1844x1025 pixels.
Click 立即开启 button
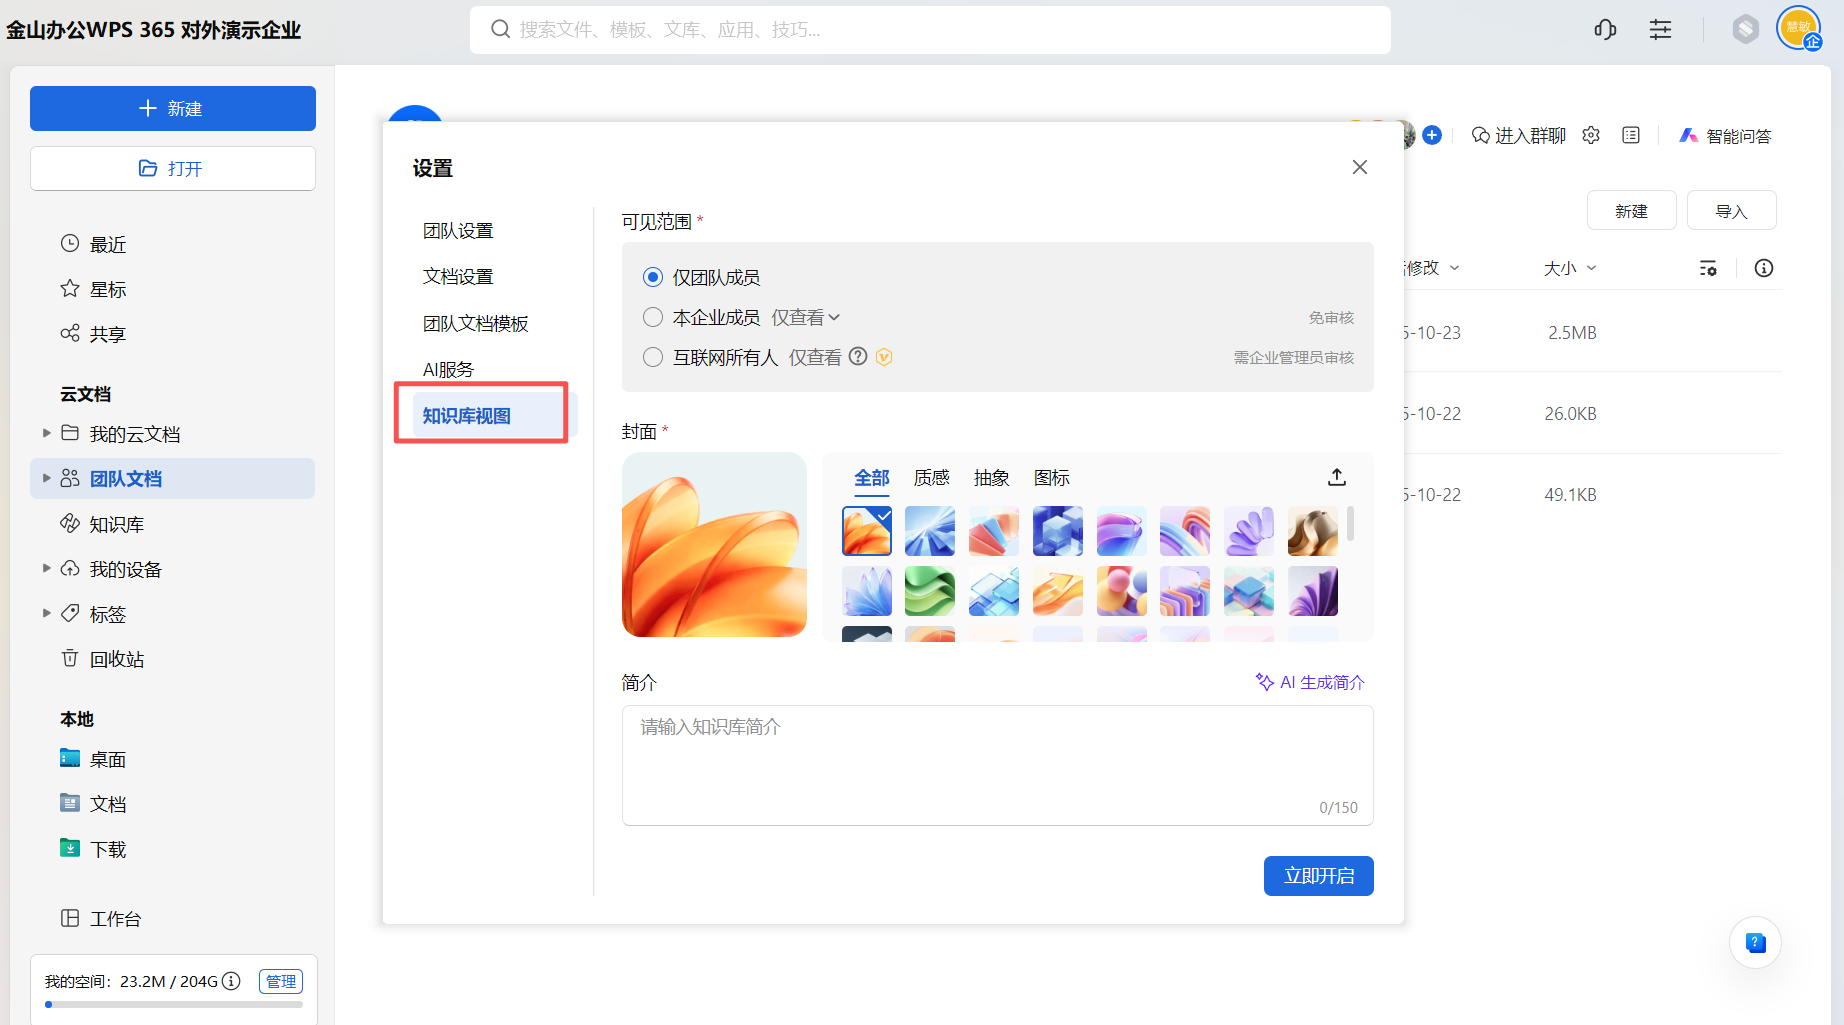1319,876
